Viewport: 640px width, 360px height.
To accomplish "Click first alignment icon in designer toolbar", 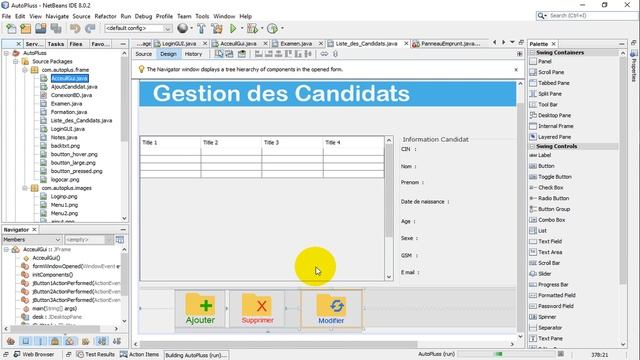I will point(259,54).
